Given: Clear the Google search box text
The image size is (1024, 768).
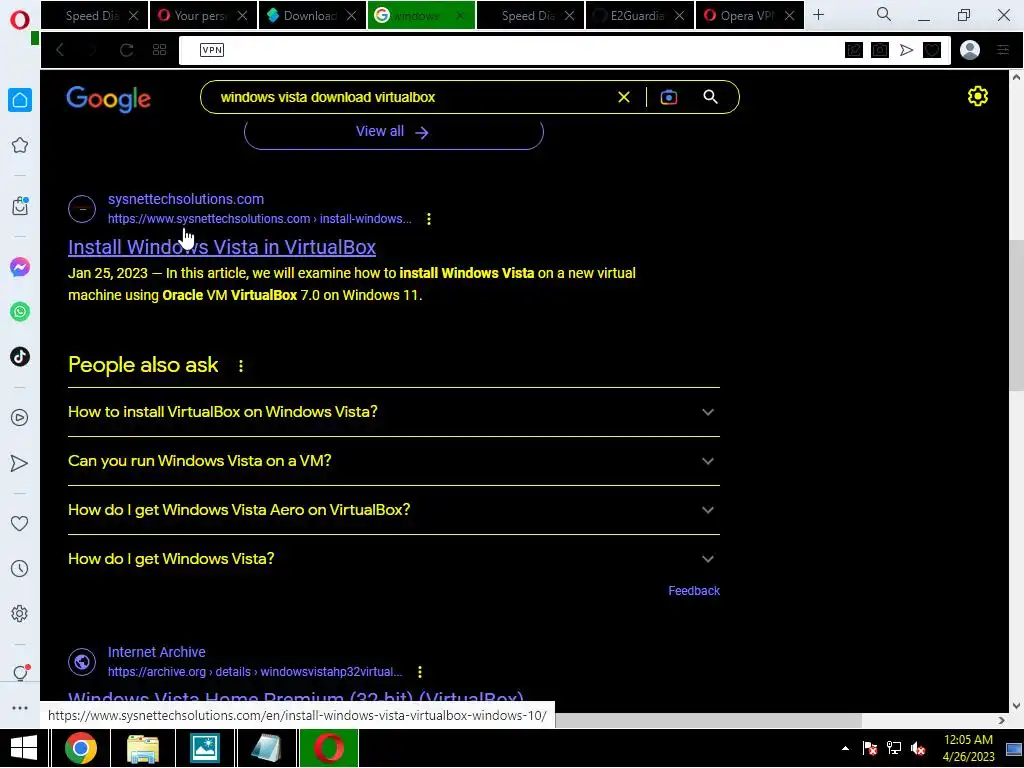Looking at the screenshot, I should [624, 97].
